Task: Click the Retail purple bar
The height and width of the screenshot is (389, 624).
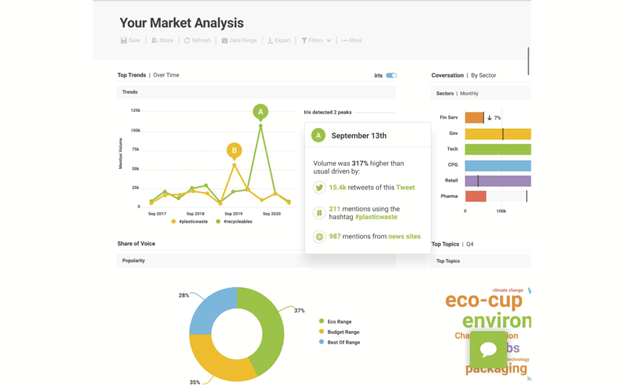Action: point(498,181)
